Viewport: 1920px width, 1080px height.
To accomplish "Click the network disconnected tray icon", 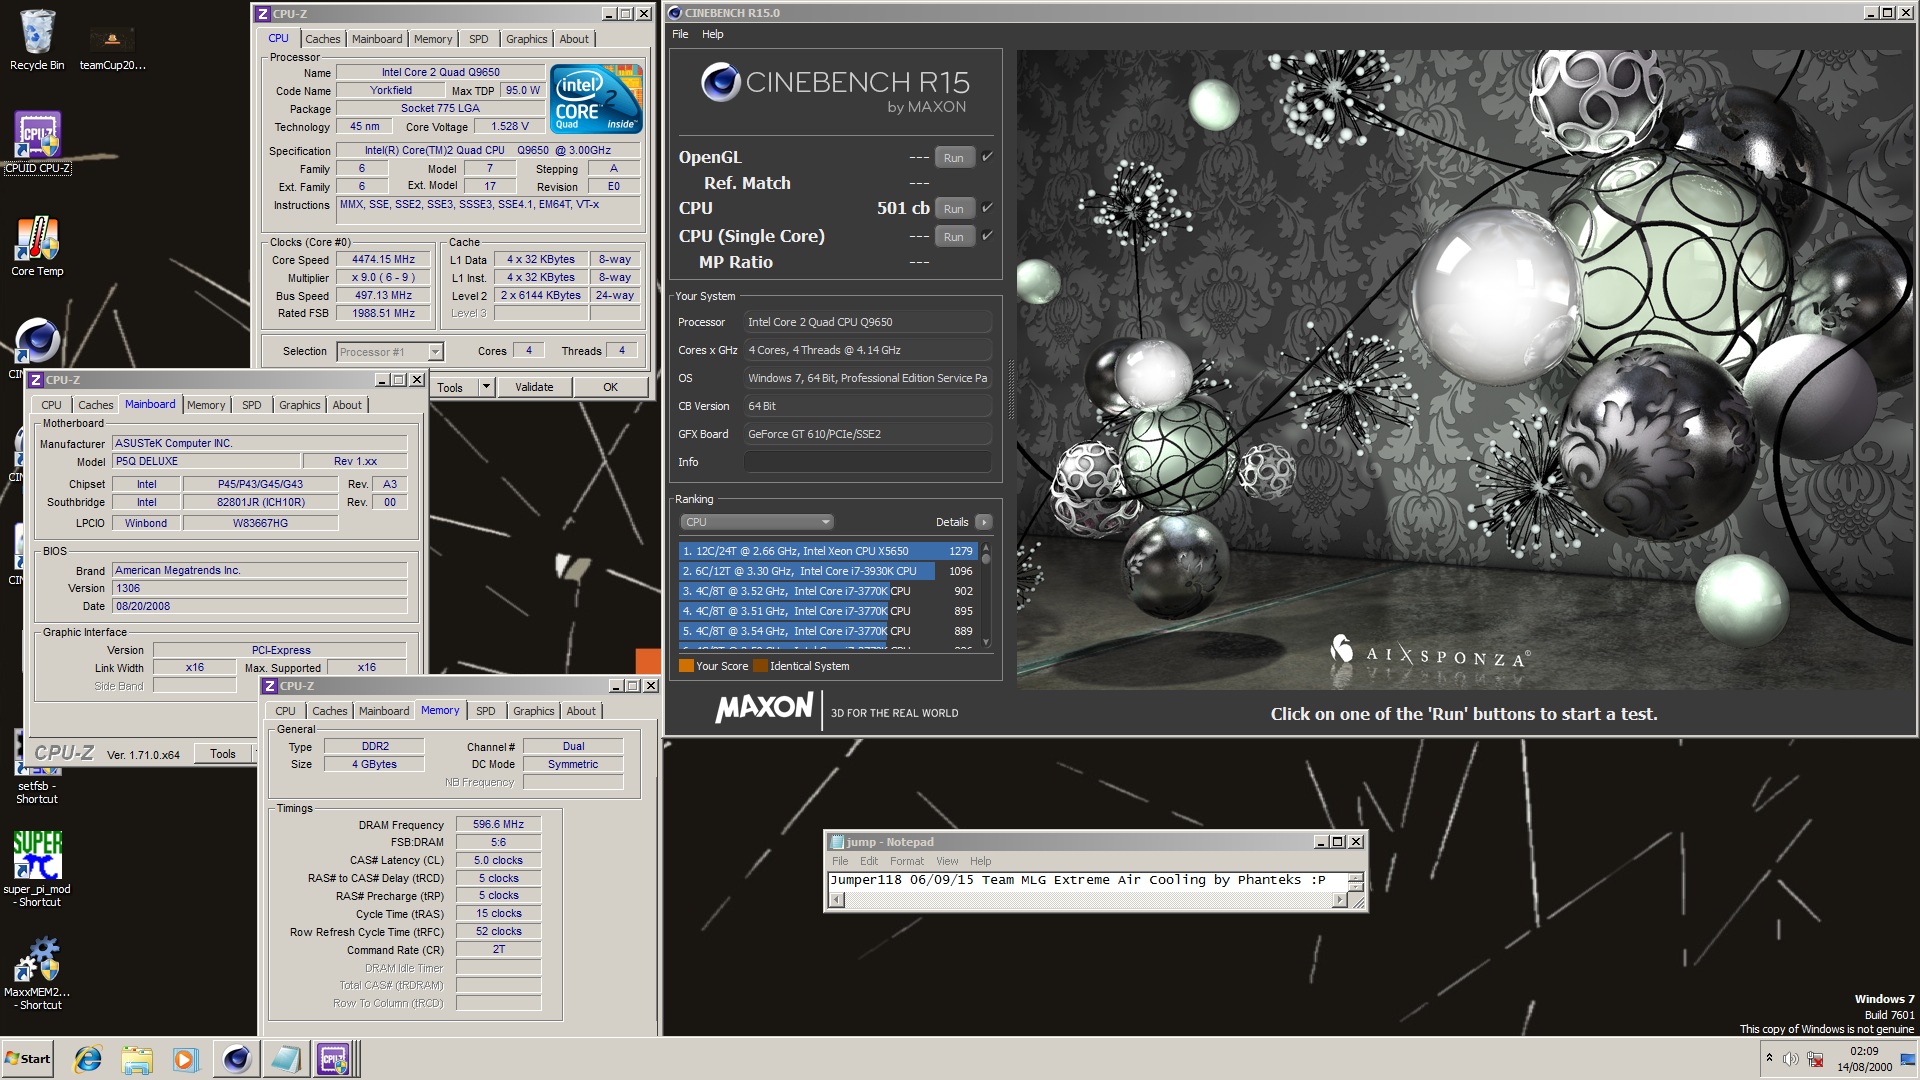I will pyautogui.click(x=1815, y=1059).
